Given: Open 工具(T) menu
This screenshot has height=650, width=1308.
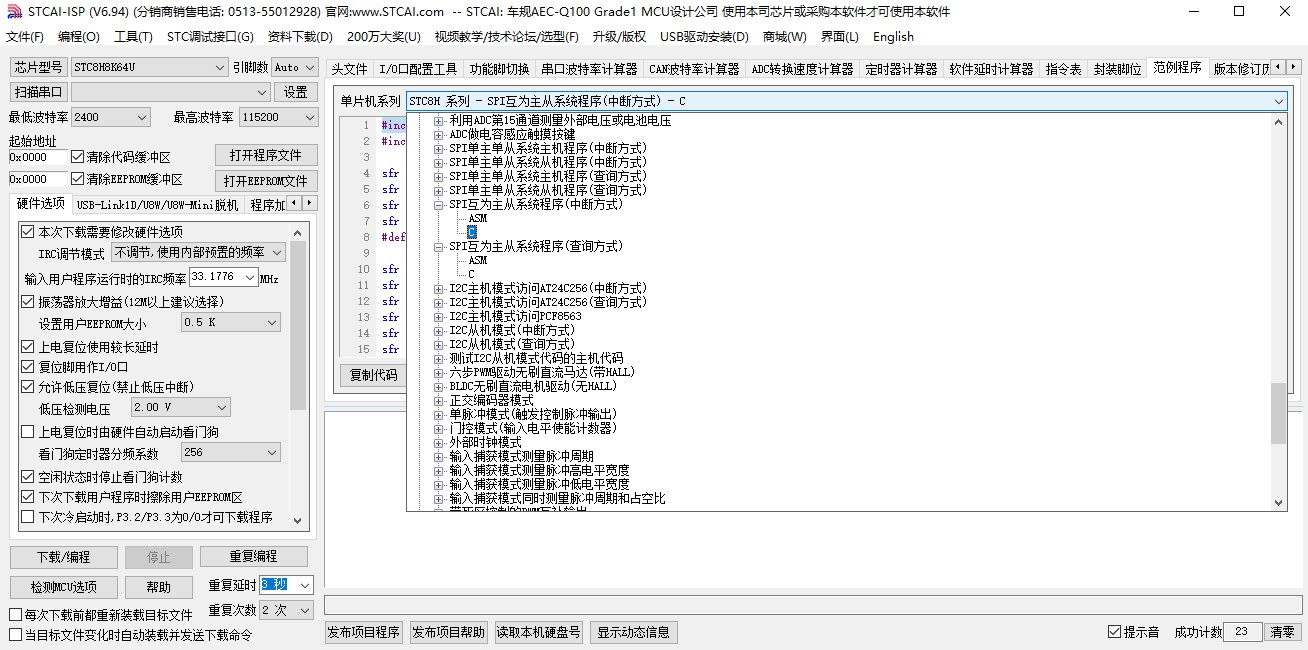Looking at the screenshot, I should pyautogui.click(x=133, y=37).
